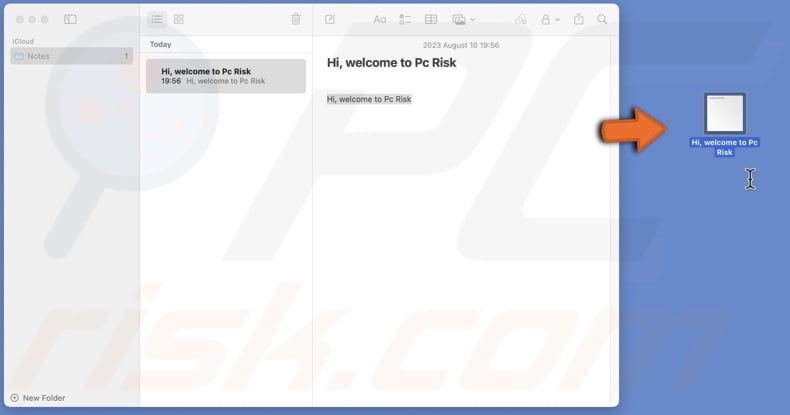Select the 'Hi, welcome to Pc Risk' note in list
790x415 pixels.
click(x=226, y=76)
